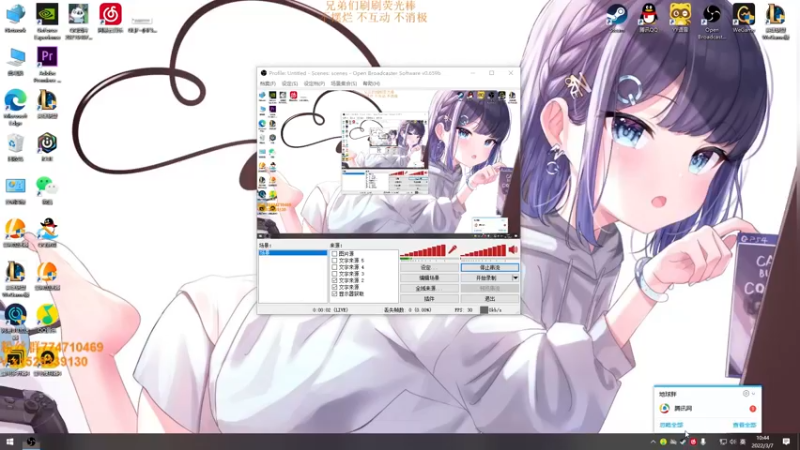The width and height of the screenshot is (800, 450).
Task: Open the taskbar clock and date
Action: 762,442
